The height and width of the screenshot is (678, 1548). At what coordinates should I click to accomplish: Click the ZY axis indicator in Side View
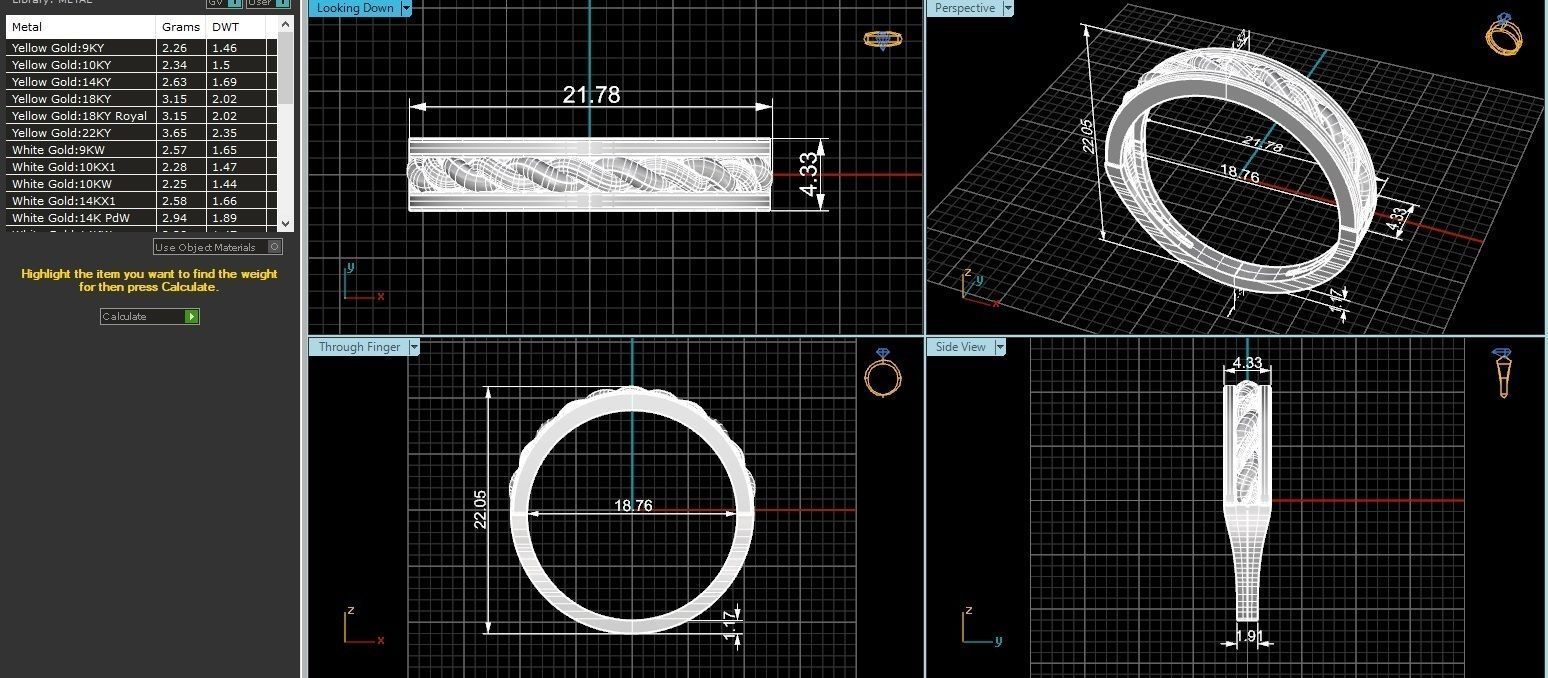coord(982,626)
